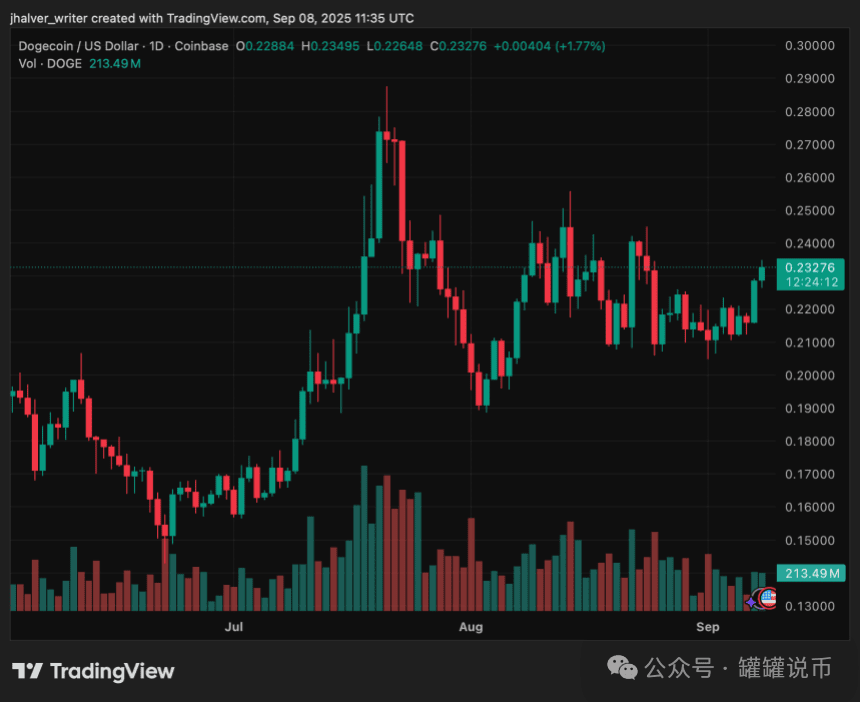Click the countdown timer 12:24:12
This screenshot has height=702, width=860.
pyautogui.click(x=812, y=282)
